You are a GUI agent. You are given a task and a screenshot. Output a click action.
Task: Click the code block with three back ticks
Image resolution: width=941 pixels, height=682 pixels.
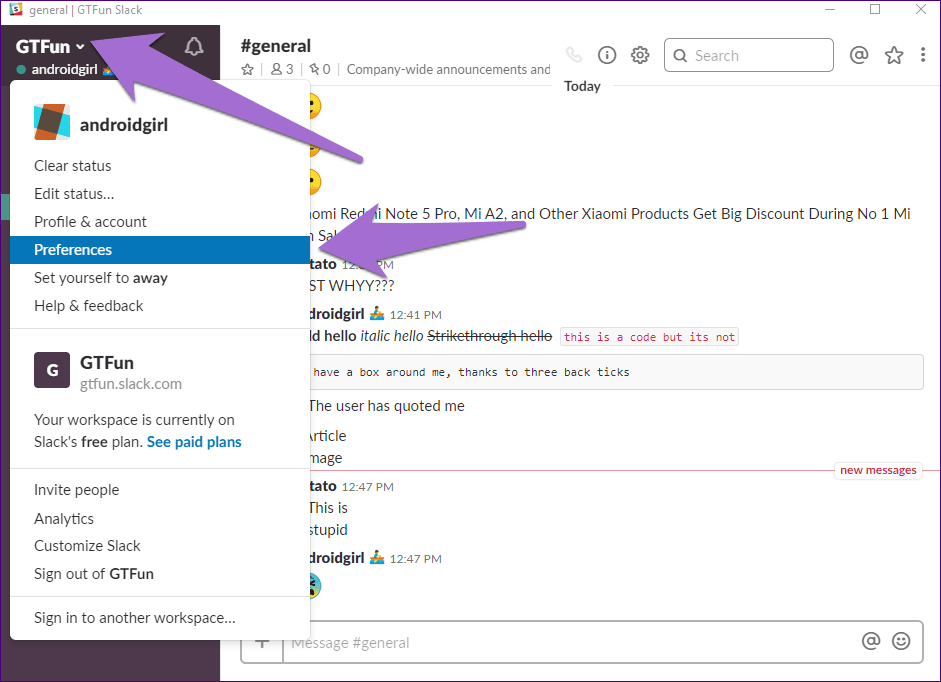(x=616, y=372)
